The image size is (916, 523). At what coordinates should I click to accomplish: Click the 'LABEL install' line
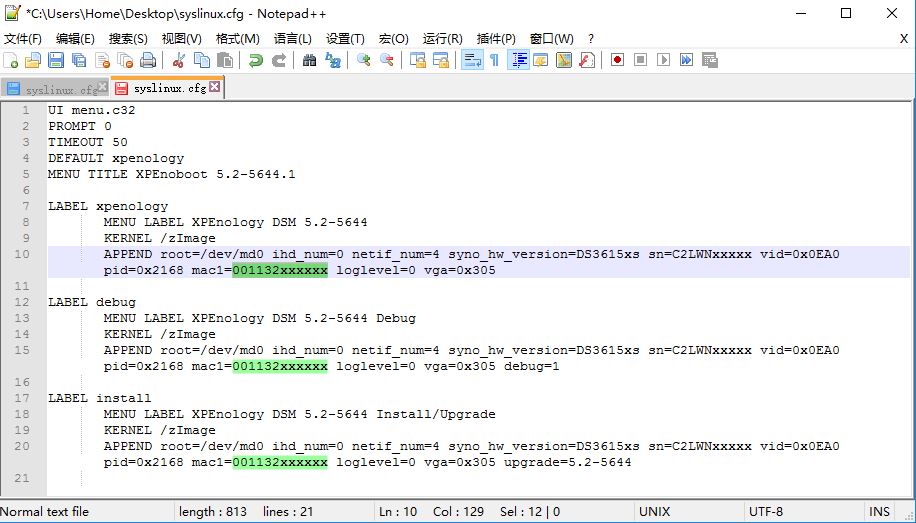99,398
